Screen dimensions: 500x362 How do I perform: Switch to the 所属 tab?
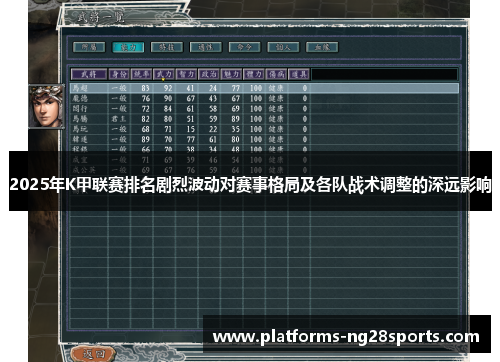[89, 47]
